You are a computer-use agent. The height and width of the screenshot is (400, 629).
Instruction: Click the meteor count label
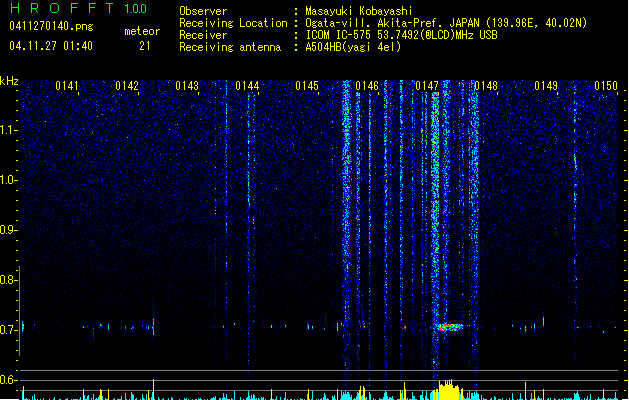point(142,31)
